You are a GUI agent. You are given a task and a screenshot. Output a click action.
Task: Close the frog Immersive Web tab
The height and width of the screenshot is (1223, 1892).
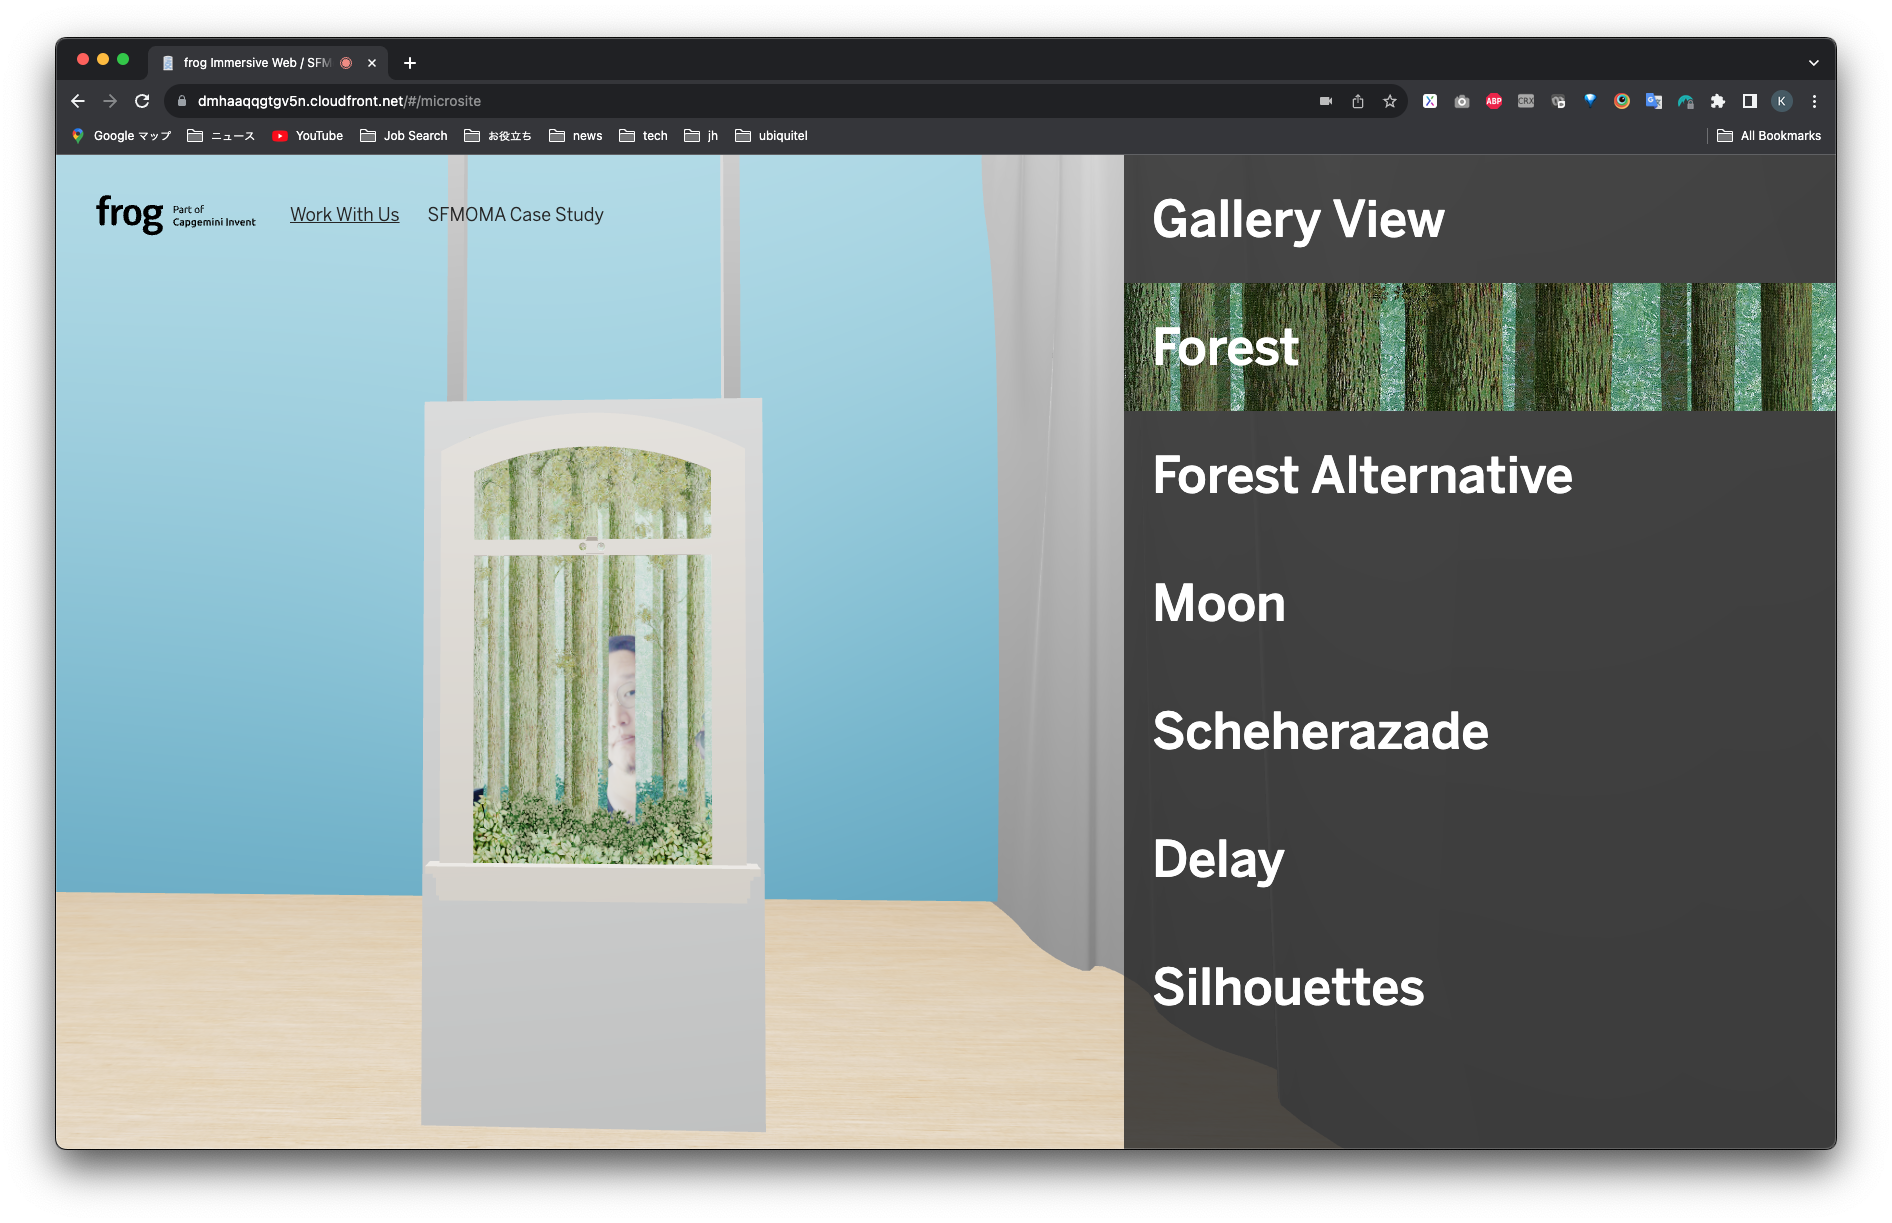point(372,63)
